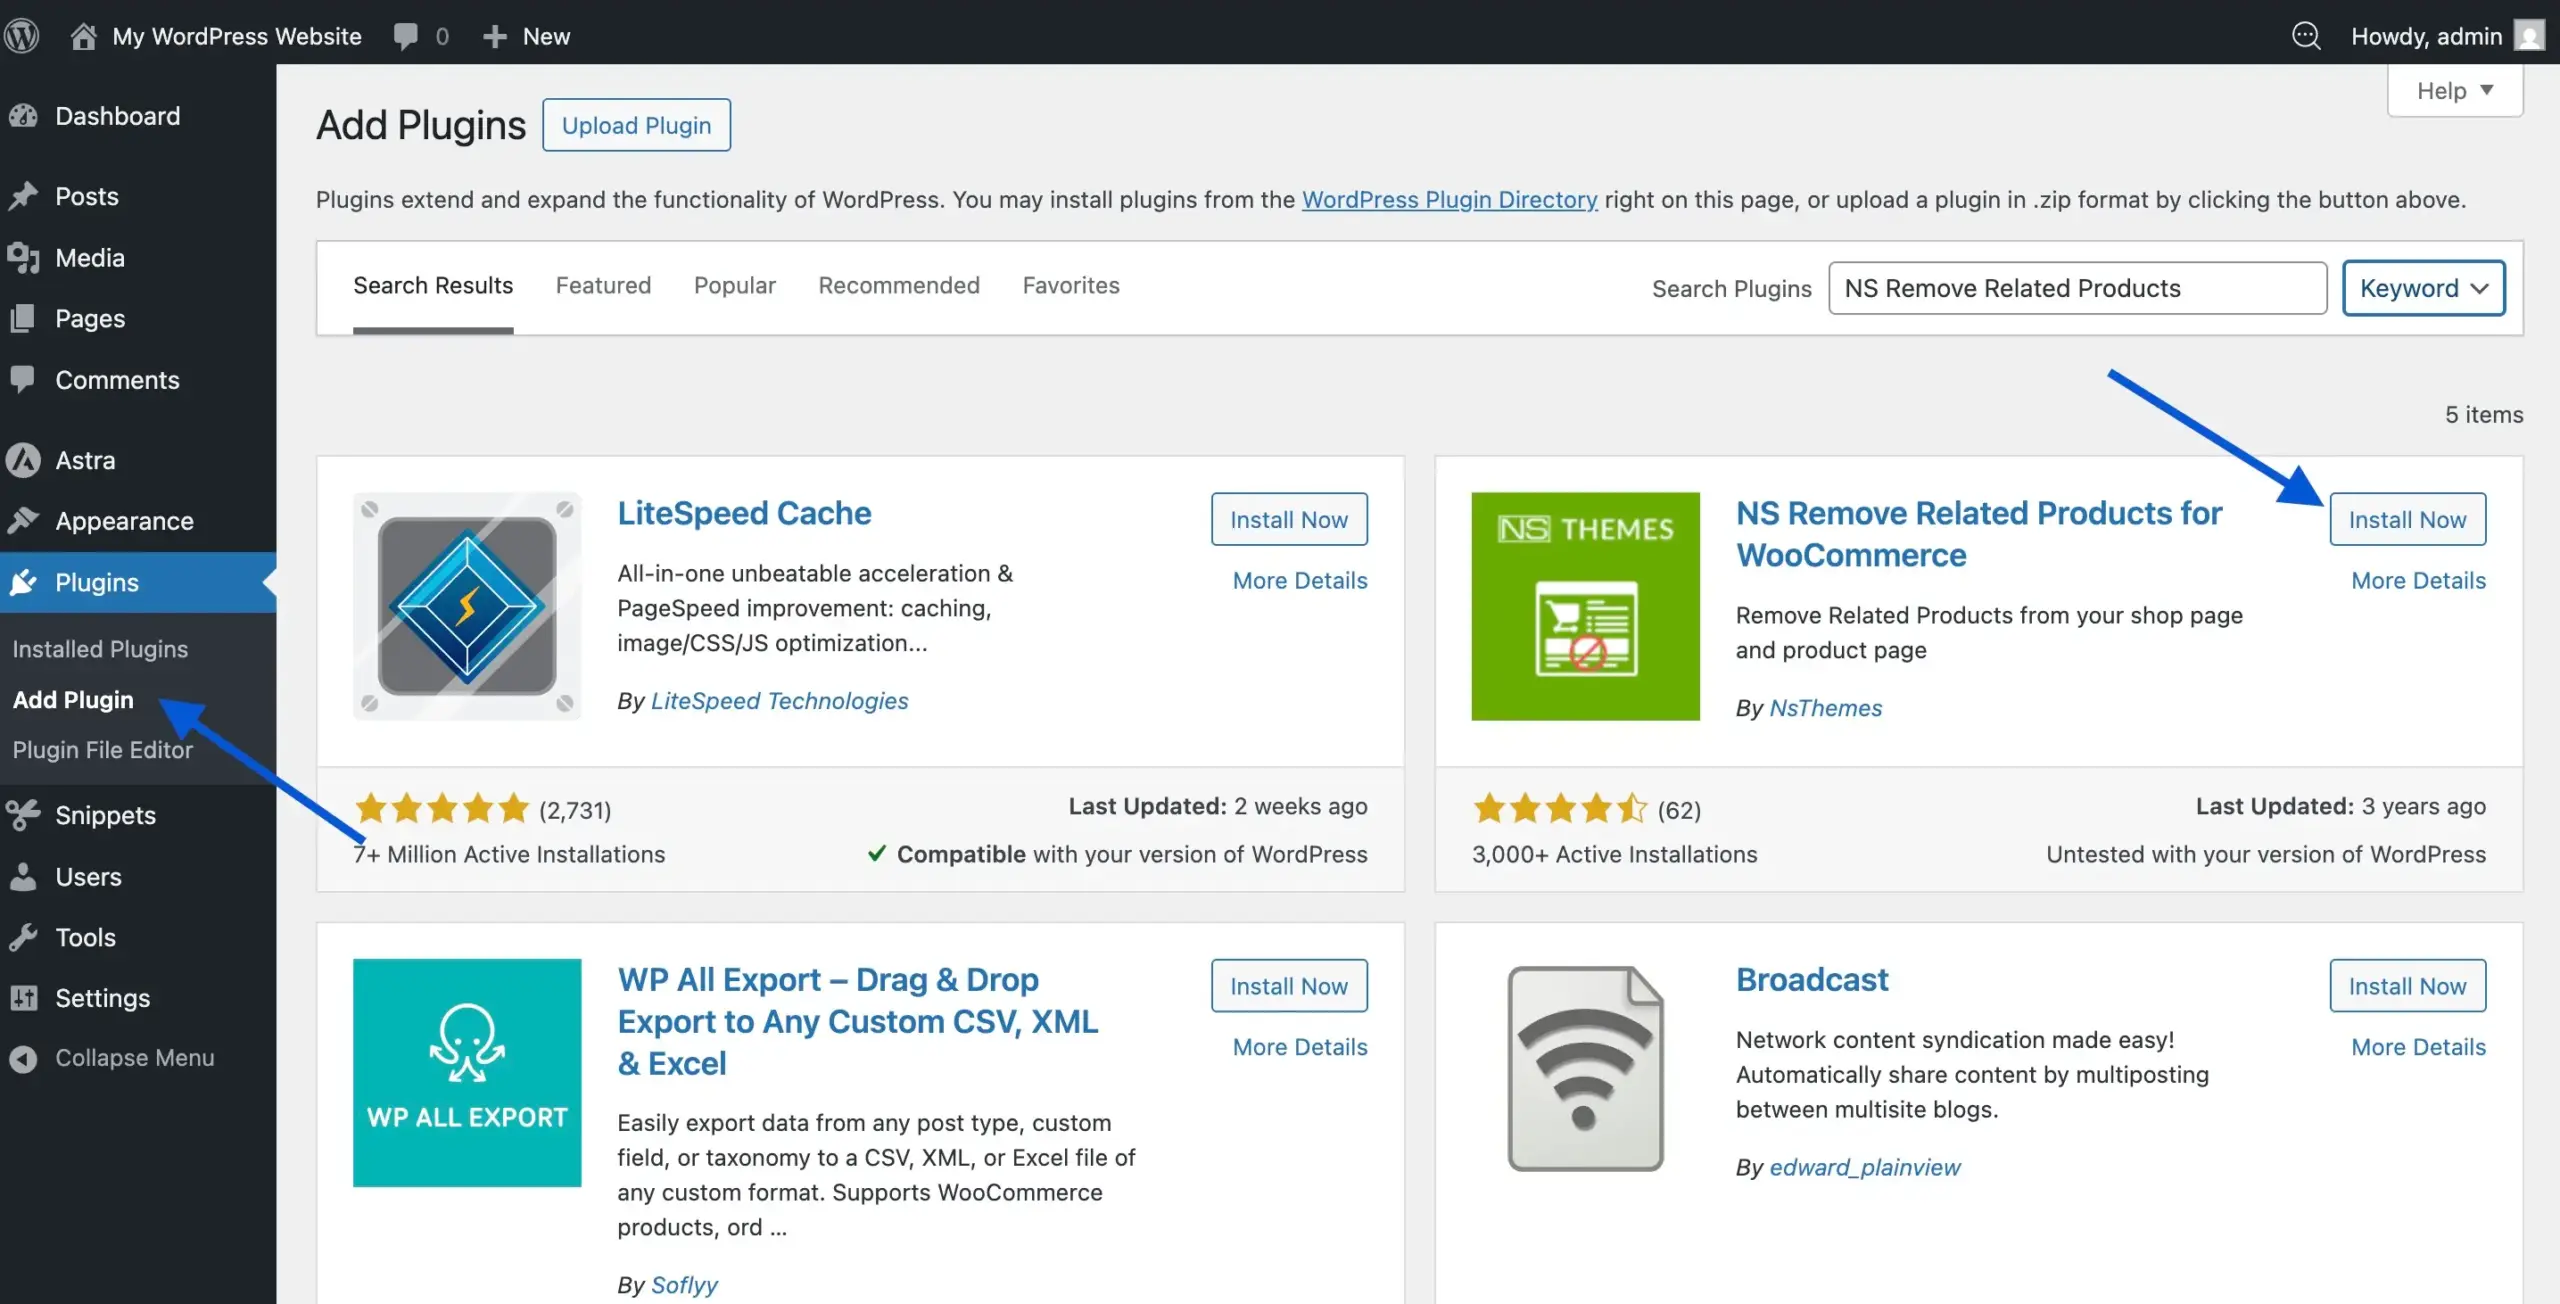The width and height of the screenshot is (2560, 1304).
Task: Open Plugin File Editor submenu item
Action: (x=102, y=750)
